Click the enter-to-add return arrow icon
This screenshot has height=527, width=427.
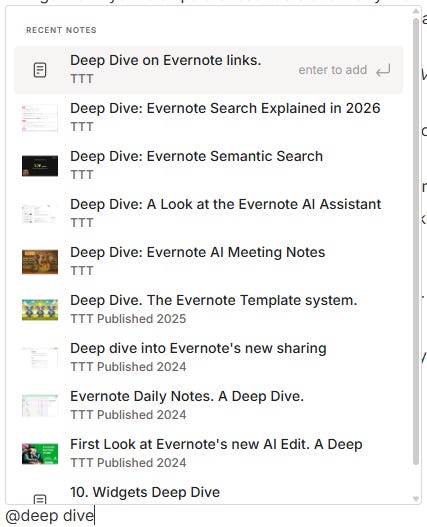coord(383,70)
